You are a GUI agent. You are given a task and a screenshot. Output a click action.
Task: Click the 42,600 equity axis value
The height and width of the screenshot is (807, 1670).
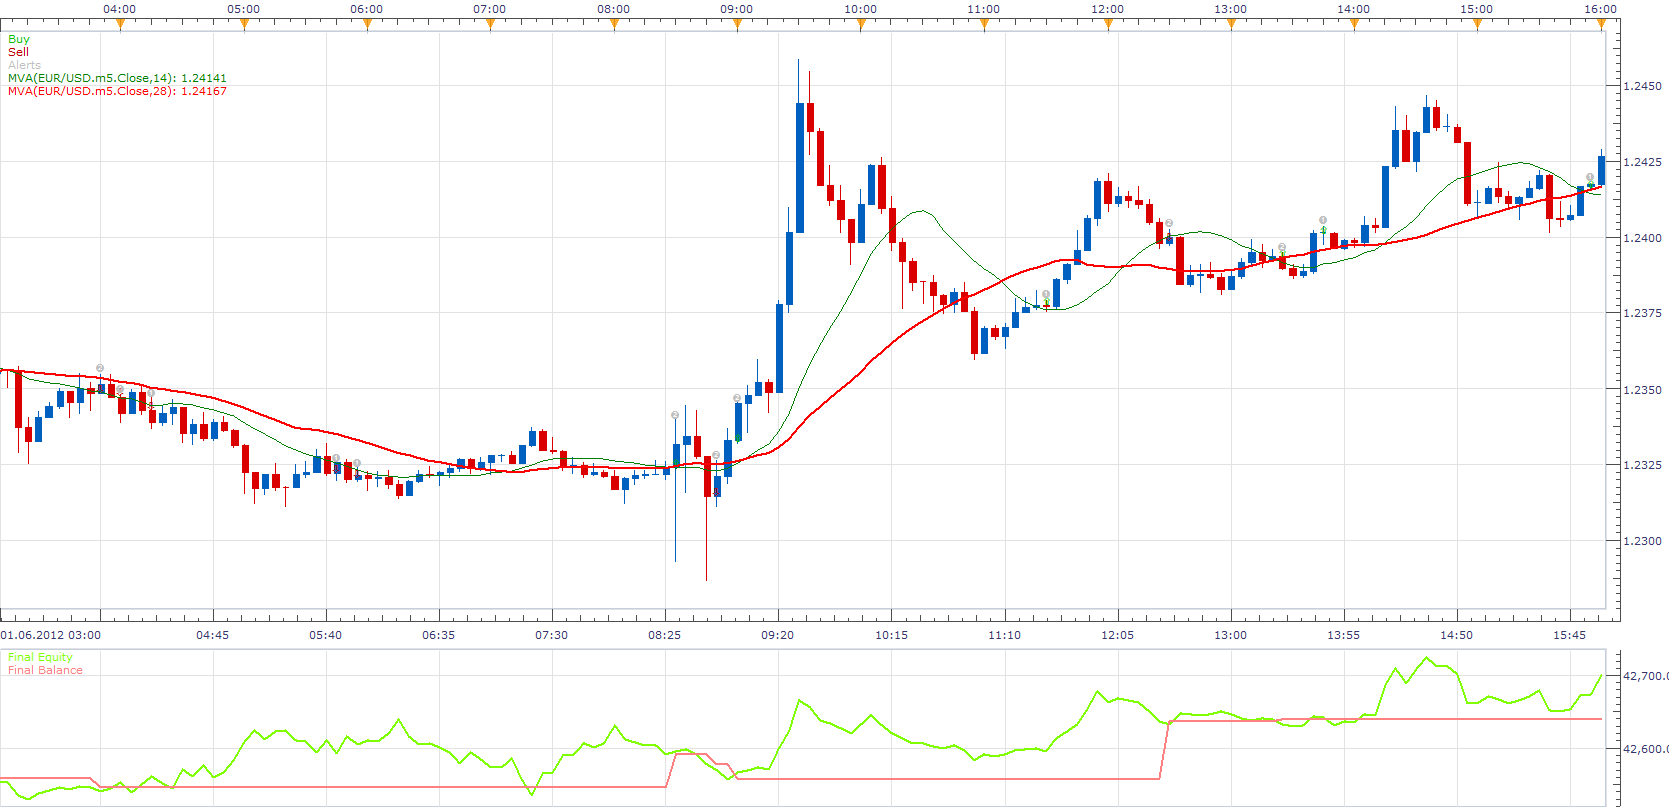pyautogui.click(x=1645, y=749)
